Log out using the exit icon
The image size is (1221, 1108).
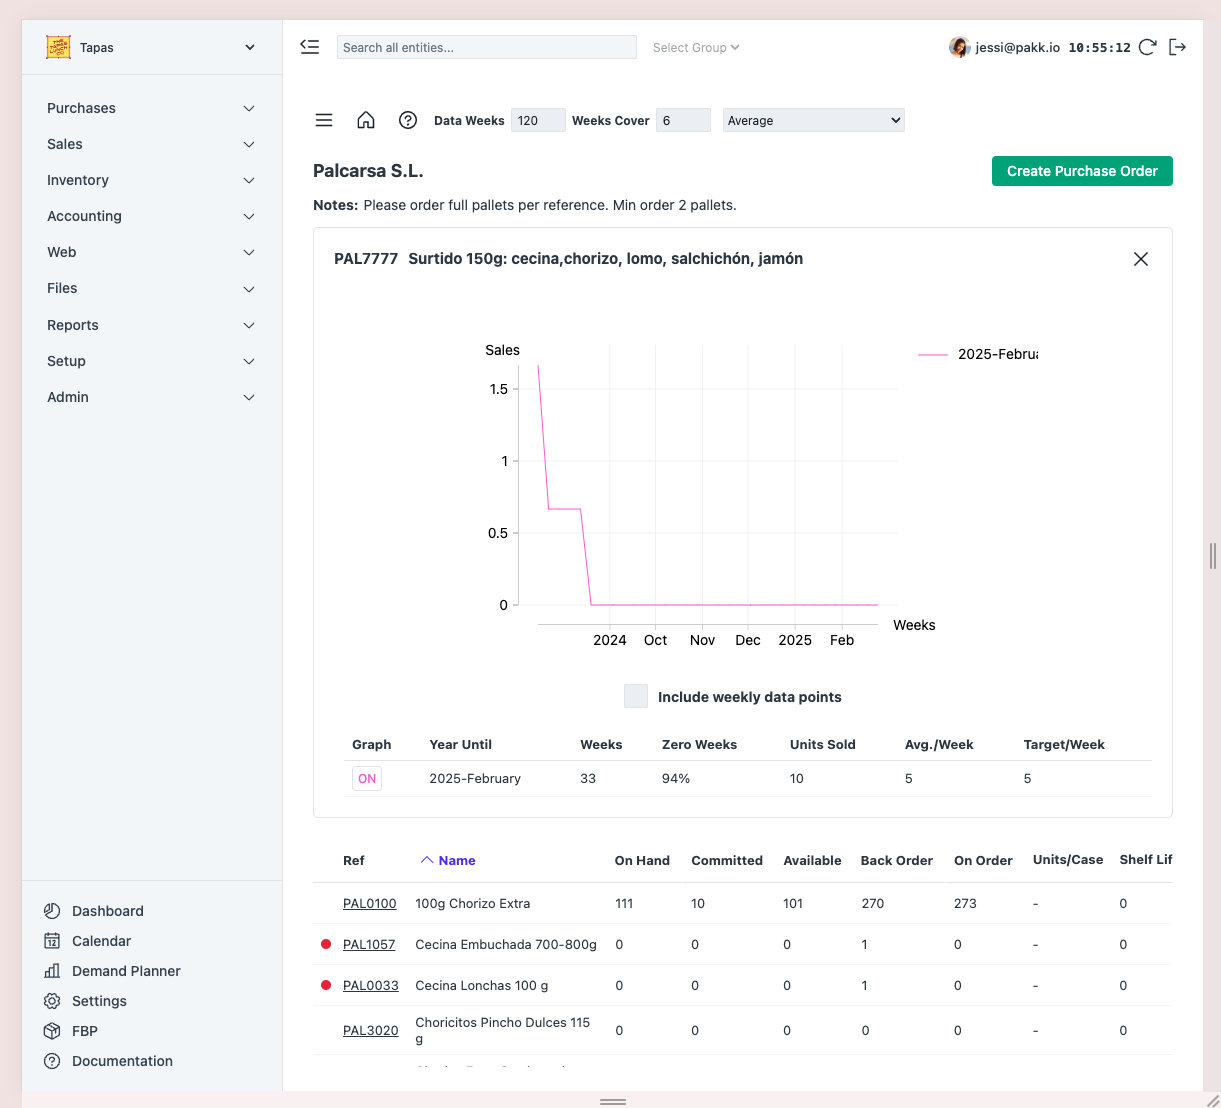click(x=1178, y=47)
